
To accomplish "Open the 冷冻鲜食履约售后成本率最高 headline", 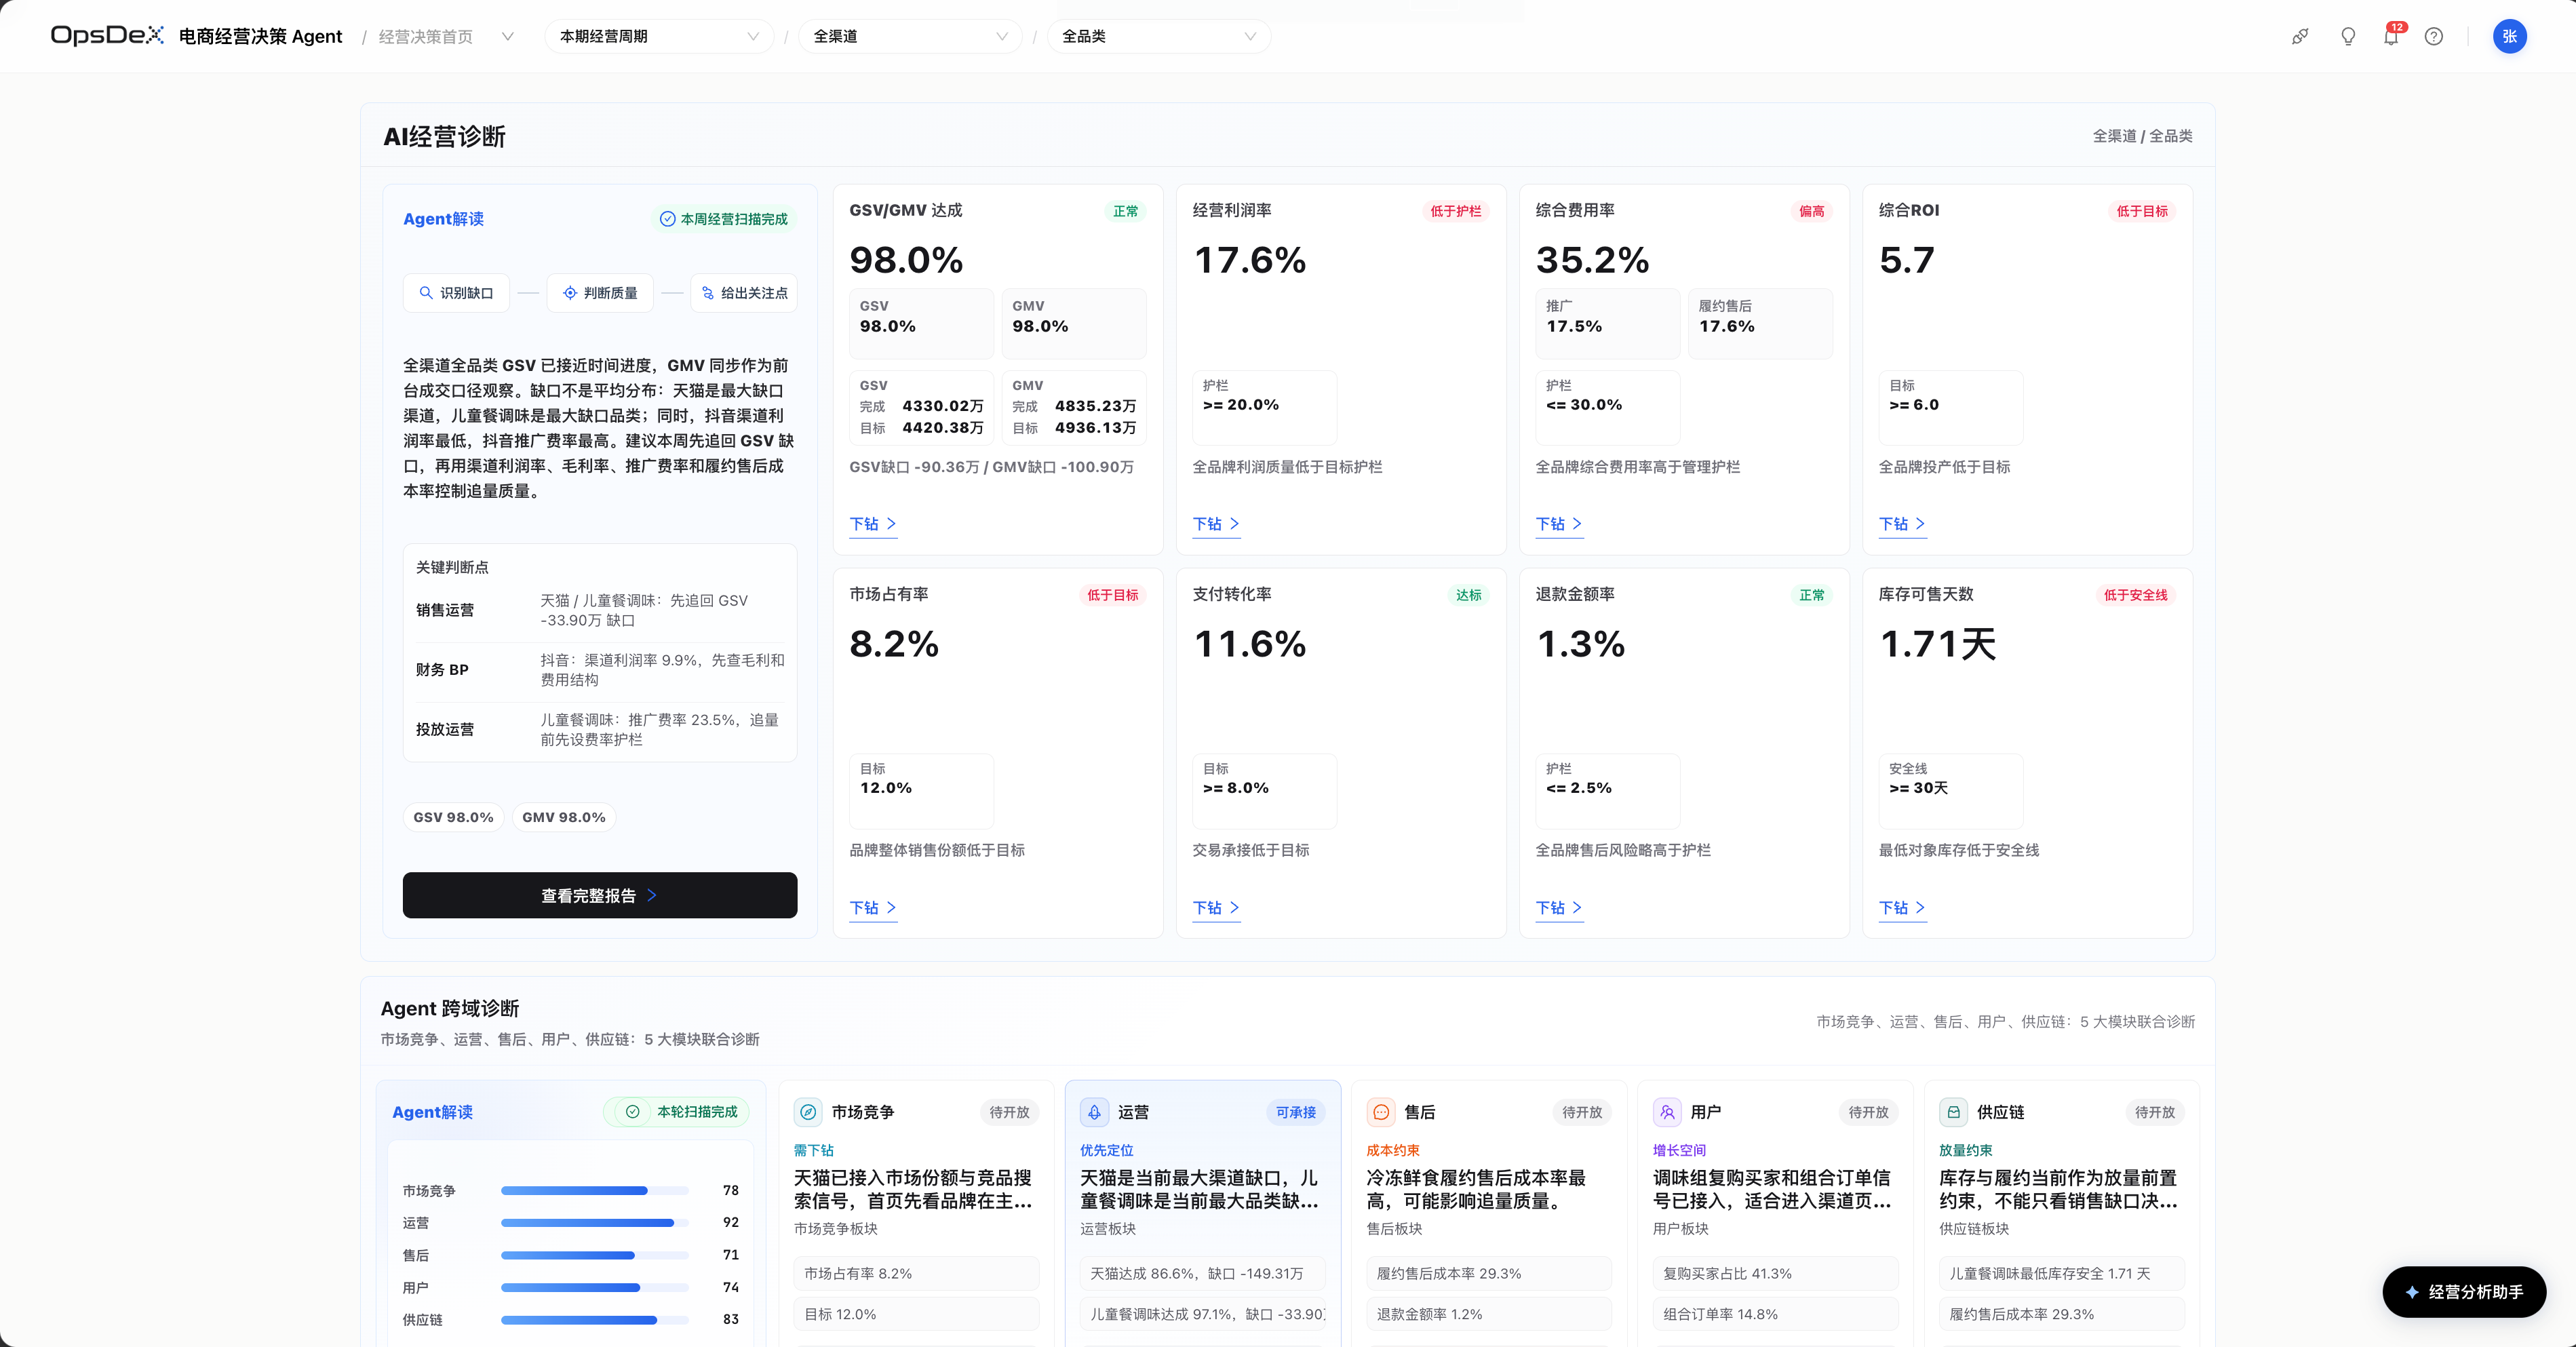I will tap(1476, 1189).
